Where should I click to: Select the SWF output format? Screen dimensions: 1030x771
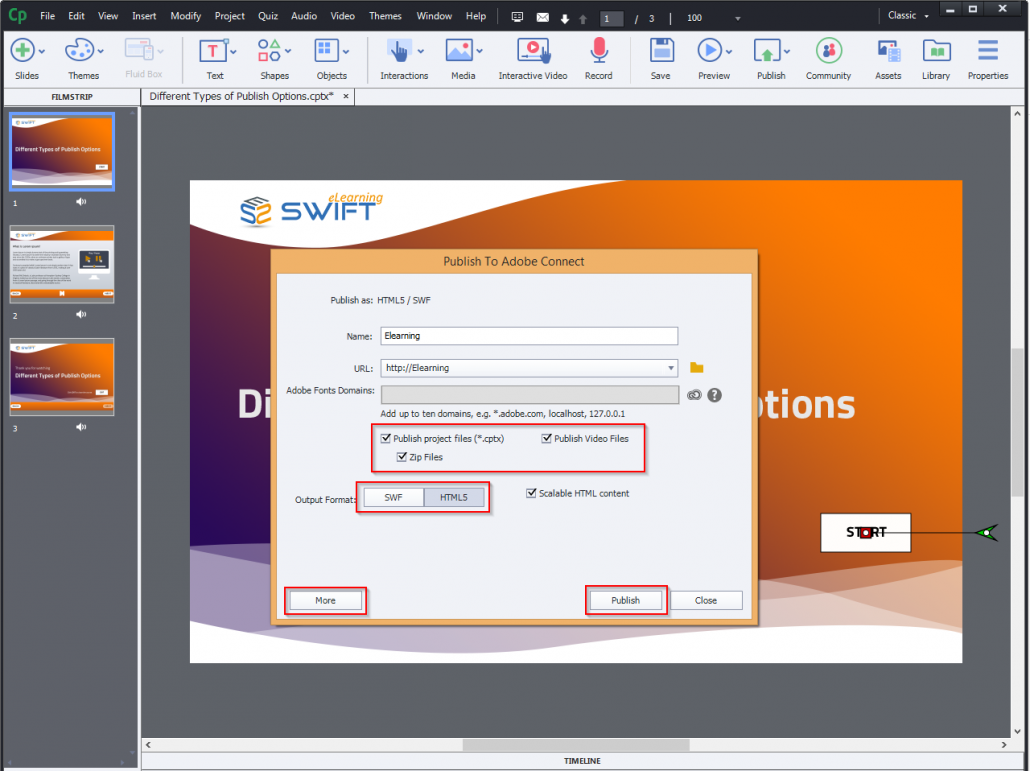click(x=393, y=497)
